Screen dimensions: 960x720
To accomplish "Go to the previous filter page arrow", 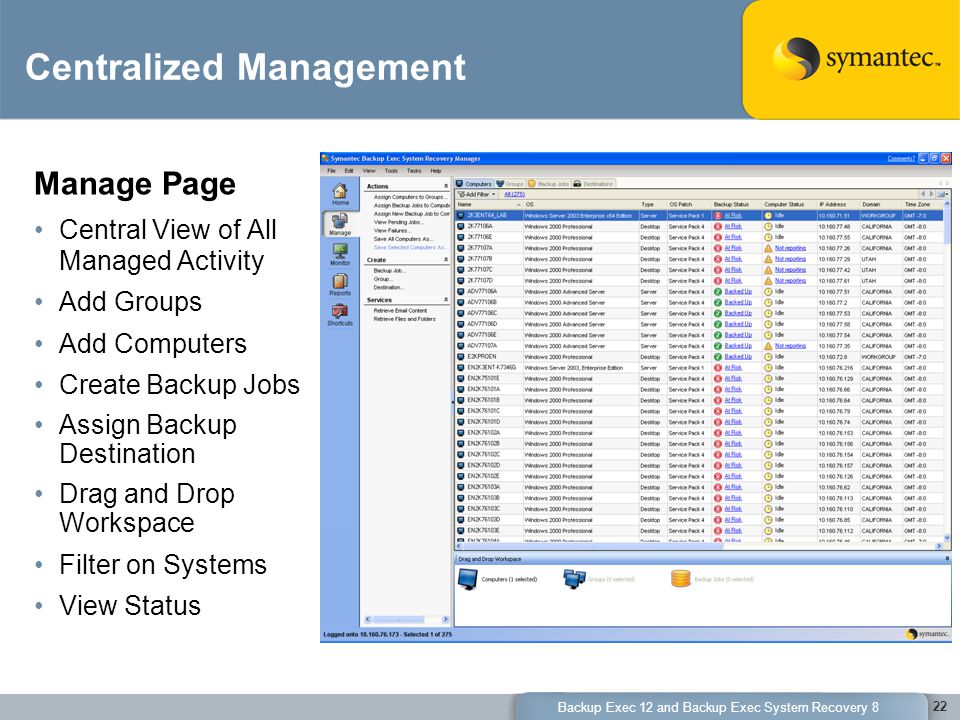I will pyautogui.click(x=923, y=194).
